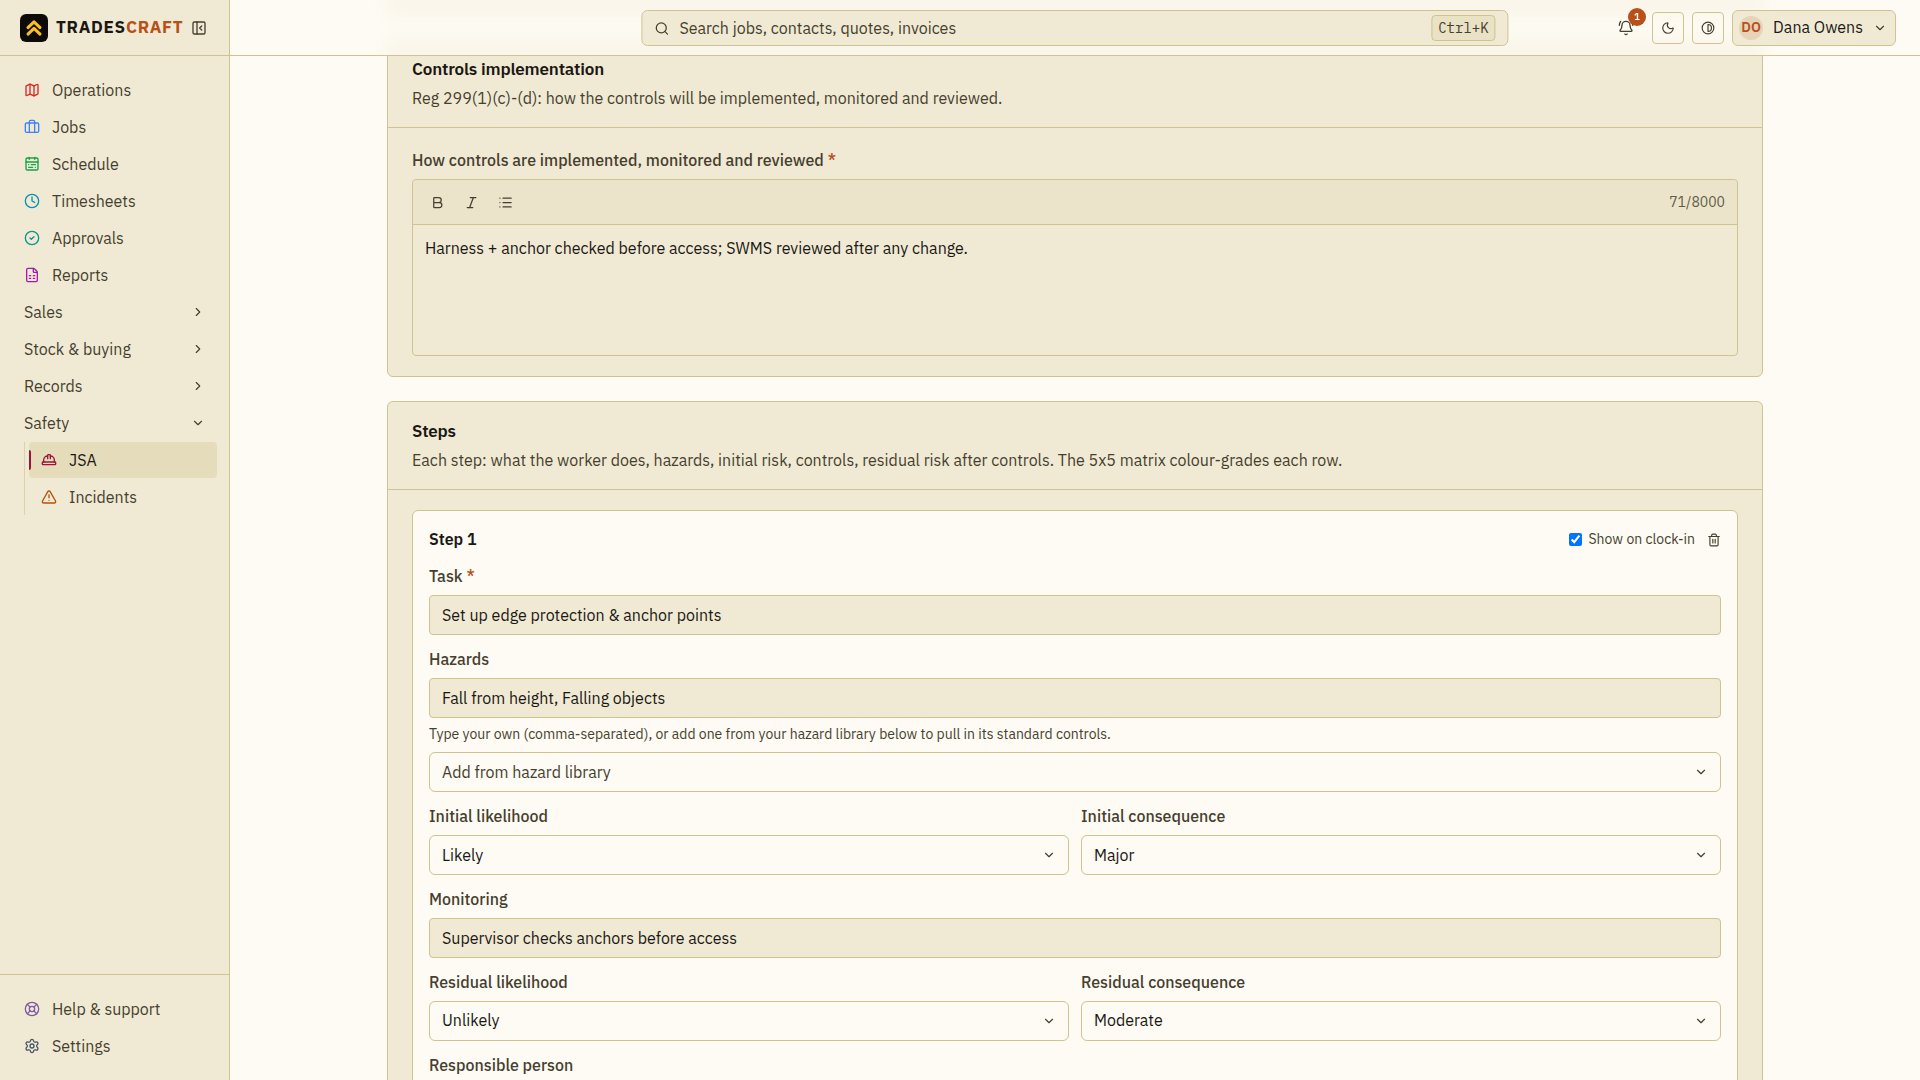The width and height of the screenshot is (1920, 1080).
Task: Open Help & support link
Action: (x=114, y=1009)
